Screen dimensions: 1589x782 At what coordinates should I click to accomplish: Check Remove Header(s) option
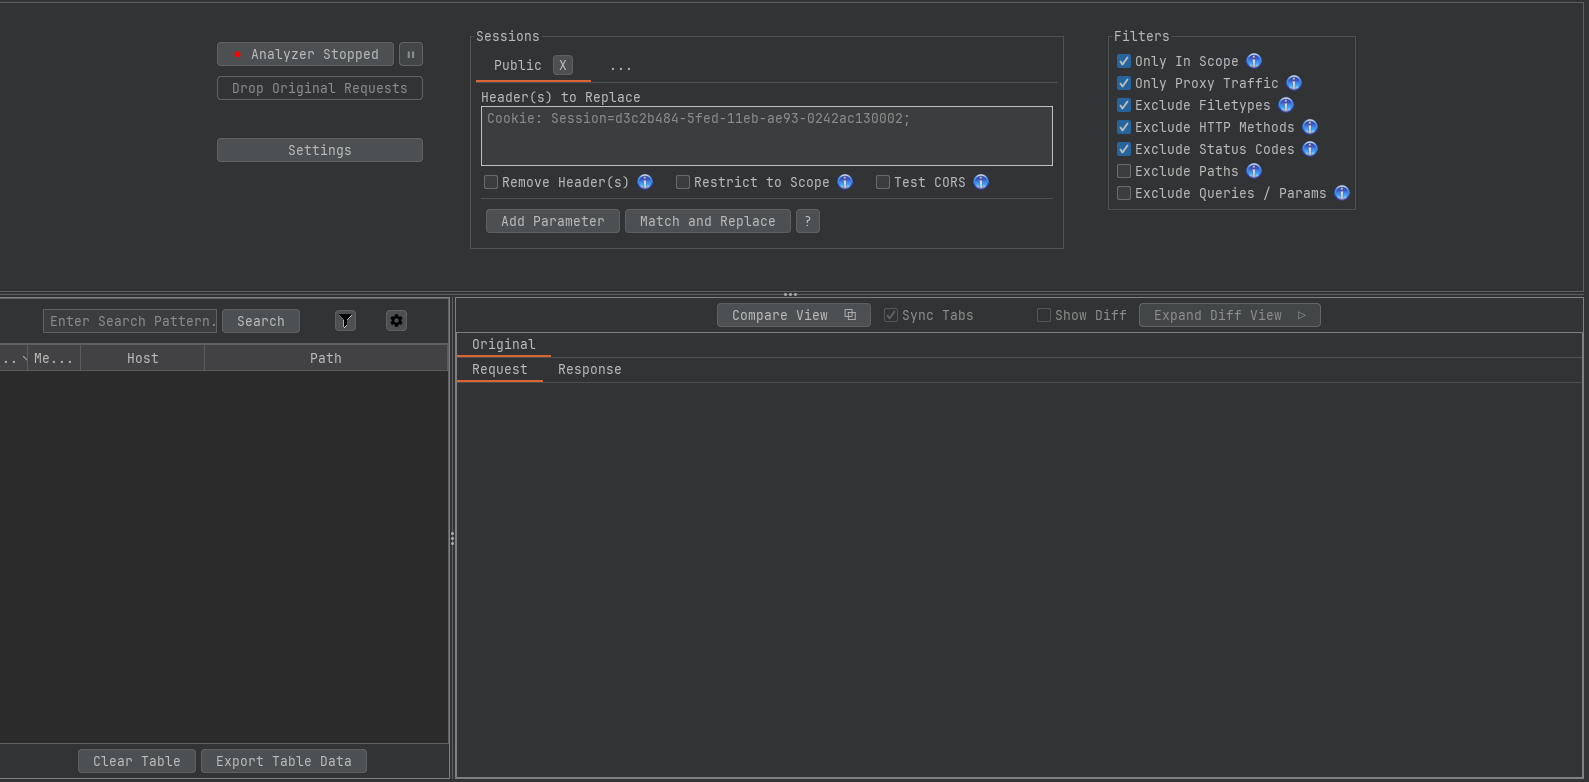[x=491, y=182]
